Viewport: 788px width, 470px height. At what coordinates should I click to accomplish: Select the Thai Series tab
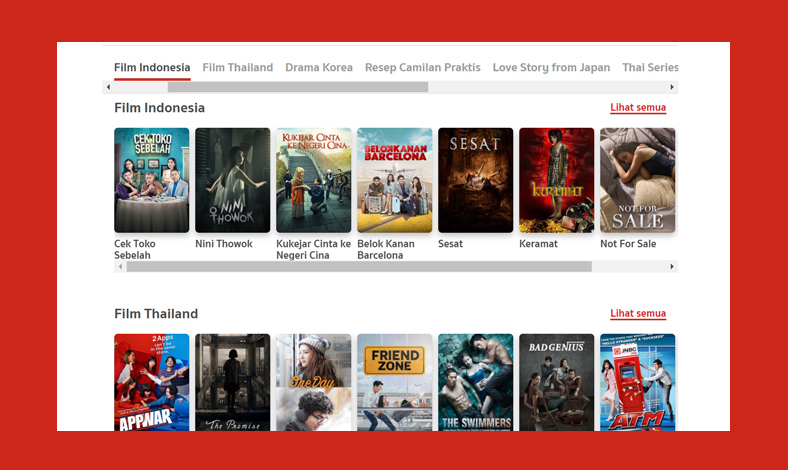click(x=650, y=67)
